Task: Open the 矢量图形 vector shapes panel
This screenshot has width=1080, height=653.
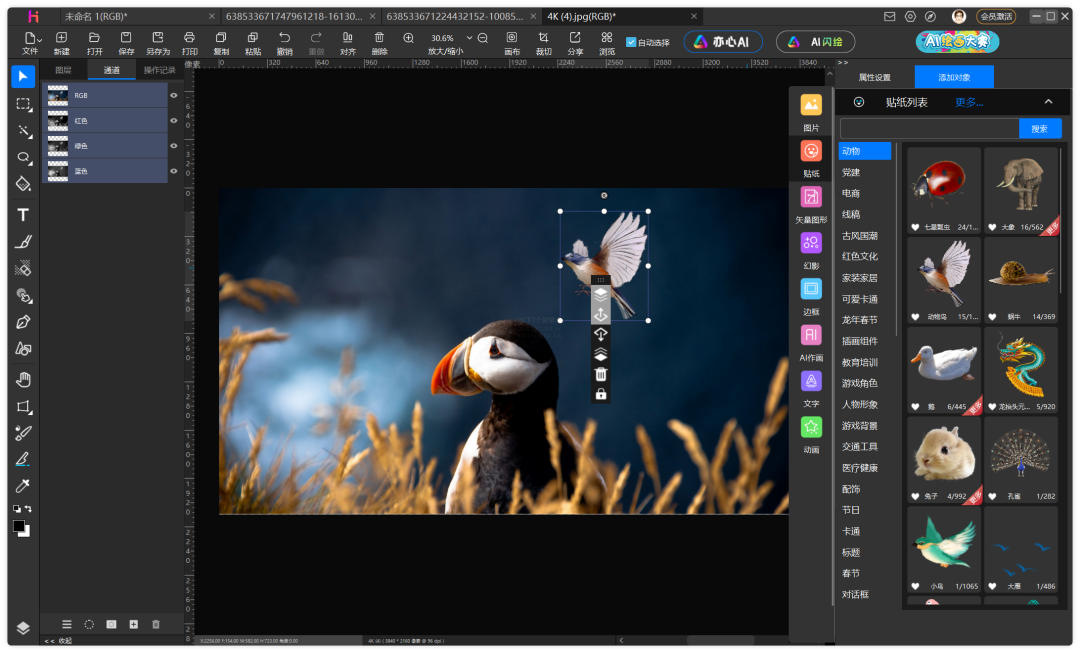Action: click(x=811, y=197)
